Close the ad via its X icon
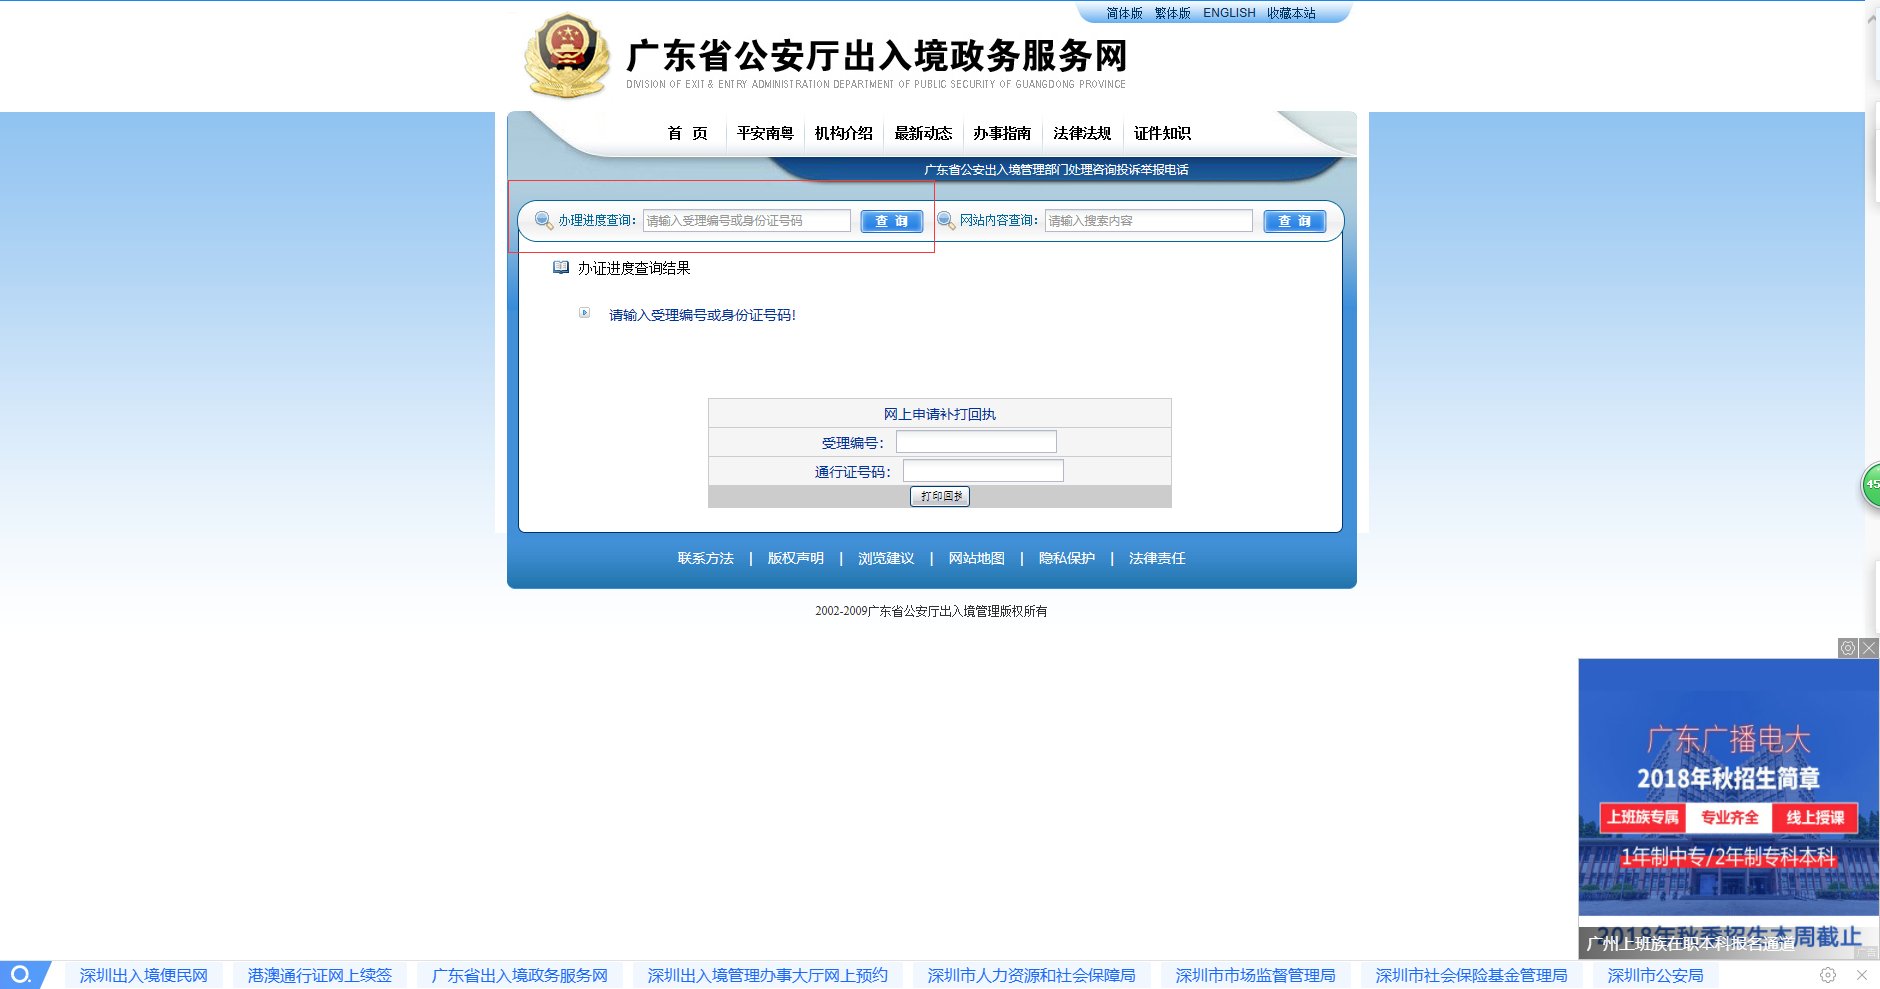The width and height of the screenshot is (1880, 989). [x=1869, y=647]
